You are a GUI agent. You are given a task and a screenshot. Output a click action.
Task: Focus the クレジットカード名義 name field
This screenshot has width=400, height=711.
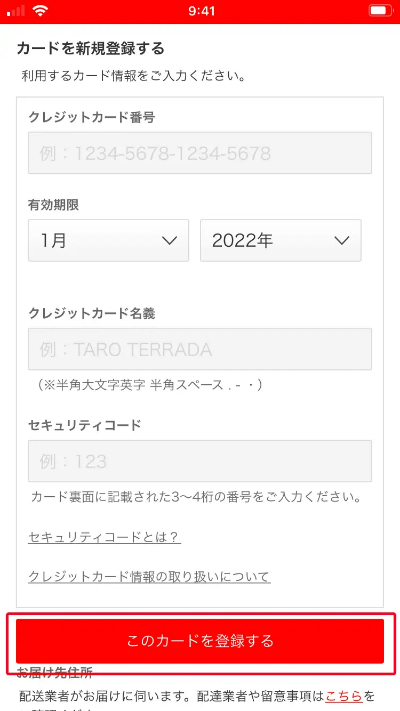pos(200,349)
